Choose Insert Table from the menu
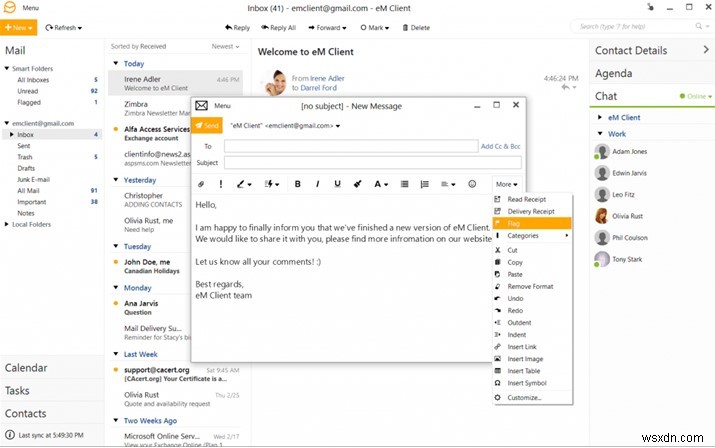This screenshot has height=448, width=715. pyautogui.click(x=532, y=371)
